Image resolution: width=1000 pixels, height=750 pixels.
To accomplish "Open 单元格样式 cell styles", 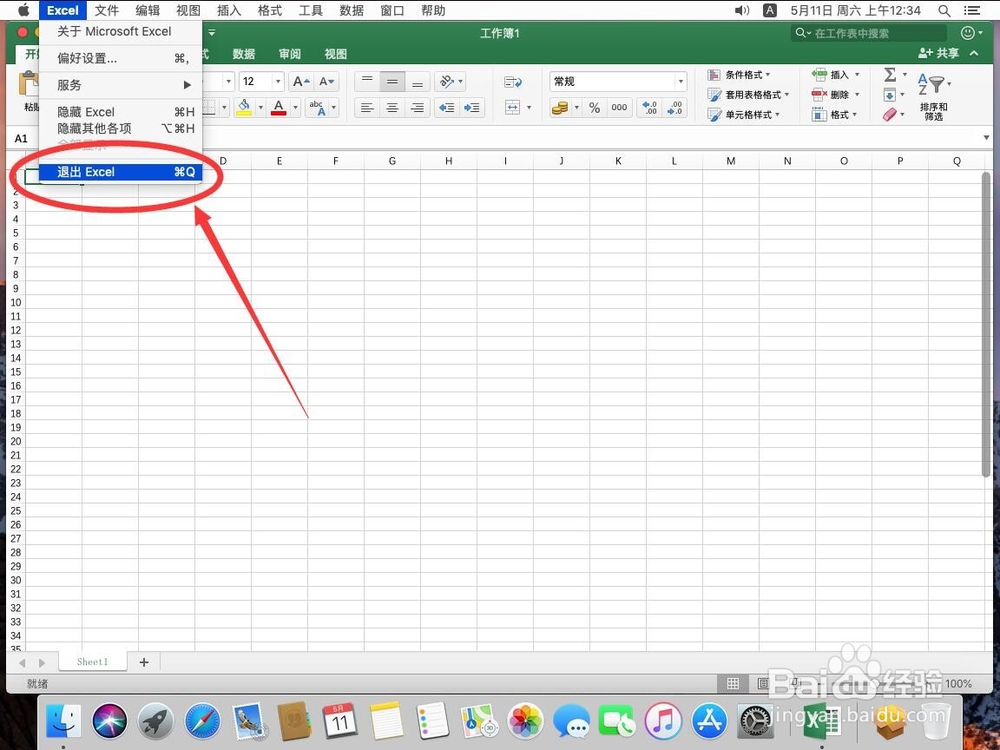I will point(744,115).
